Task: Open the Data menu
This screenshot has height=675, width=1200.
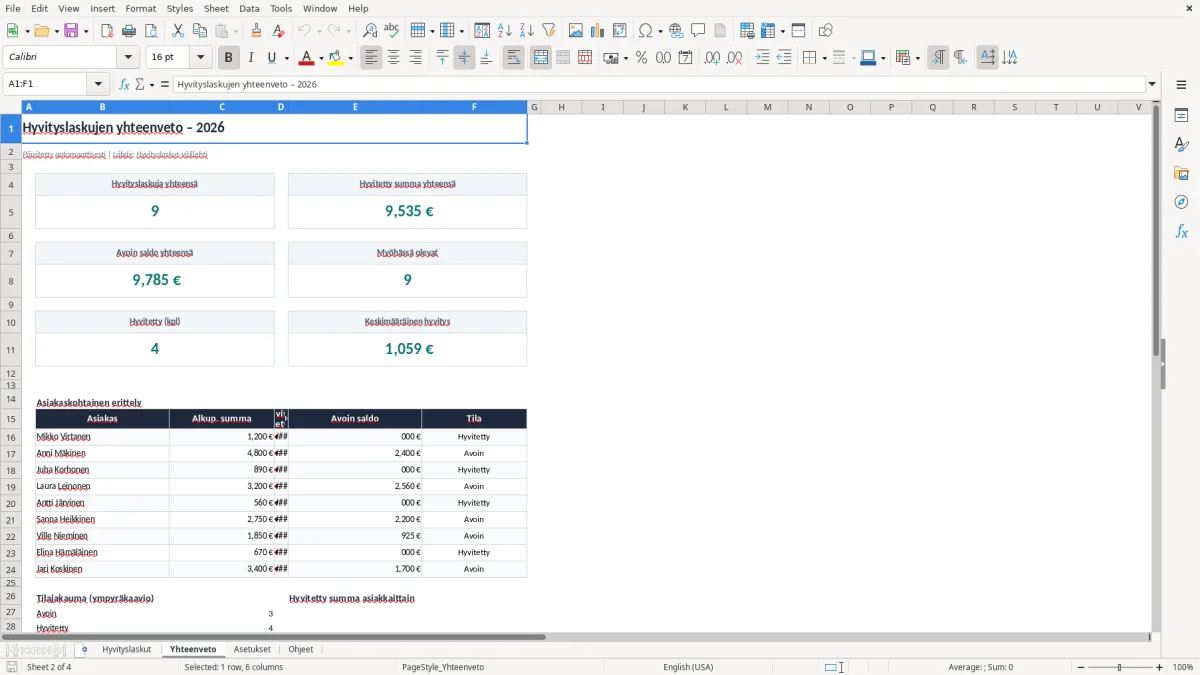Action: [249, 8]
